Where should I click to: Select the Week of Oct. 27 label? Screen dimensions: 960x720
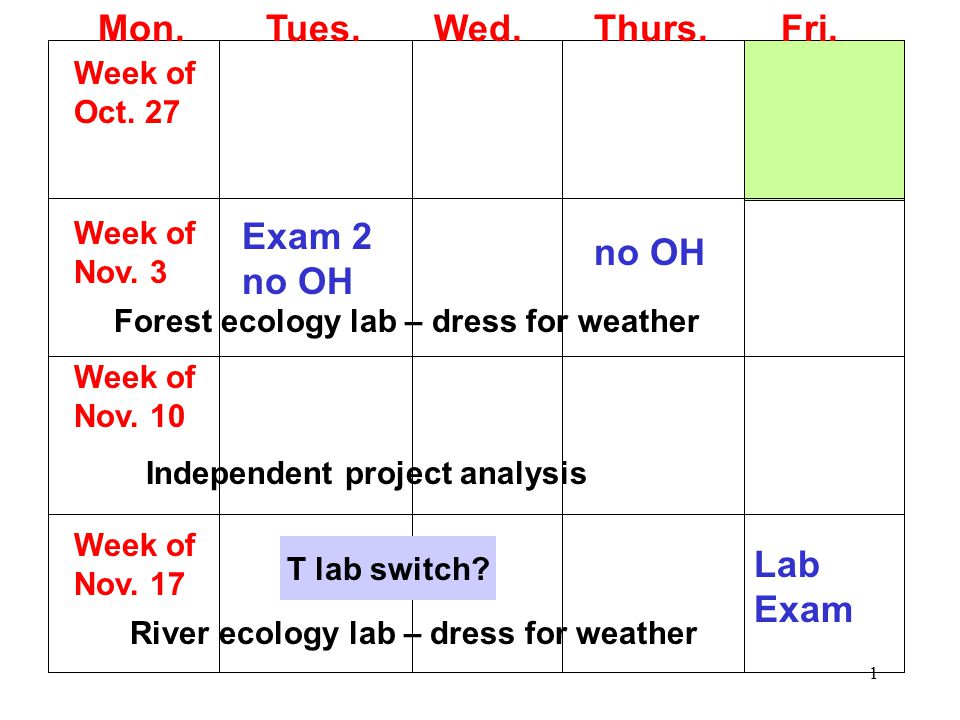click(x=134, y=92)
